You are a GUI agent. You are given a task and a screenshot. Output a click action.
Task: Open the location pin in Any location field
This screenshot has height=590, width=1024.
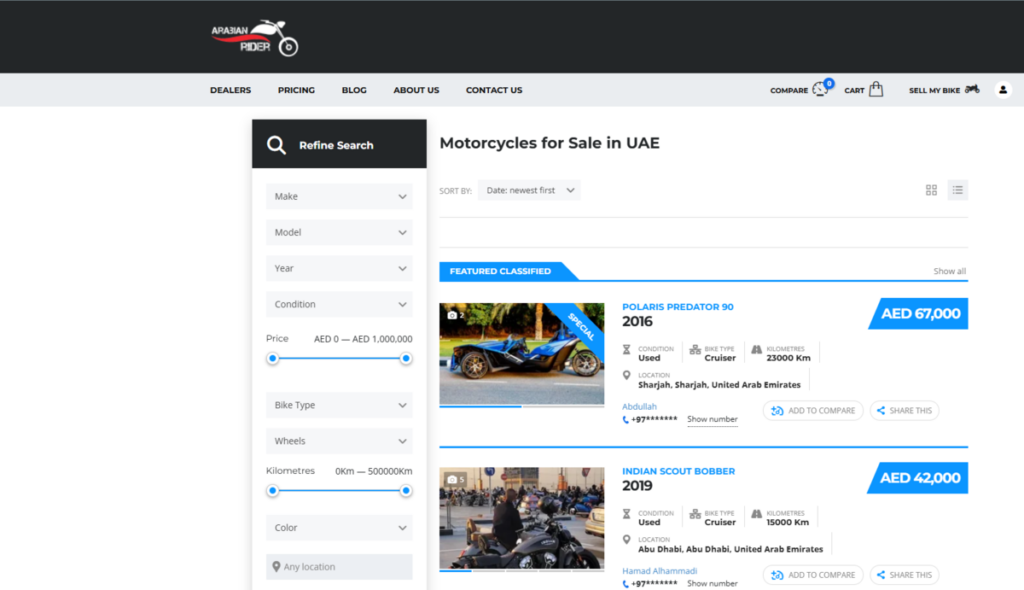[276, 566]
